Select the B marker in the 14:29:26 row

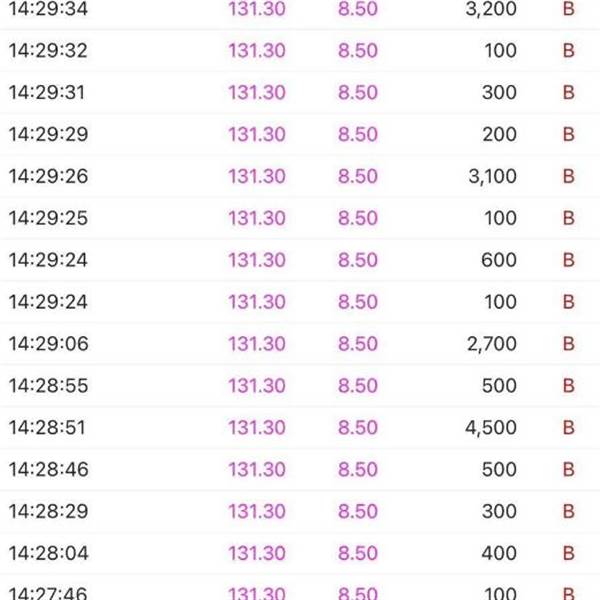(x=569, y=177)
